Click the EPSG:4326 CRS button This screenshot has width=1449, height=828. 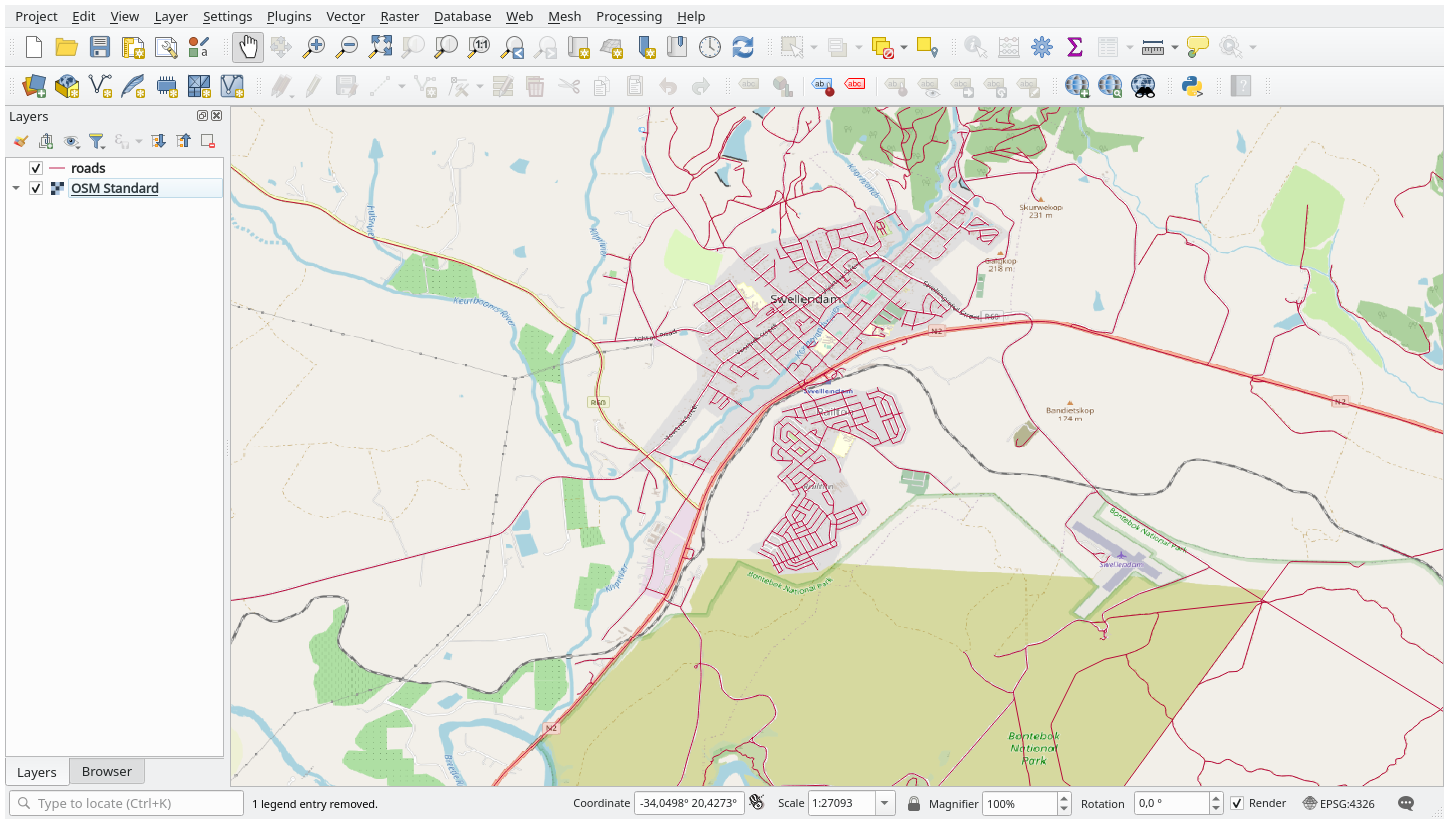coord(1339,803)
